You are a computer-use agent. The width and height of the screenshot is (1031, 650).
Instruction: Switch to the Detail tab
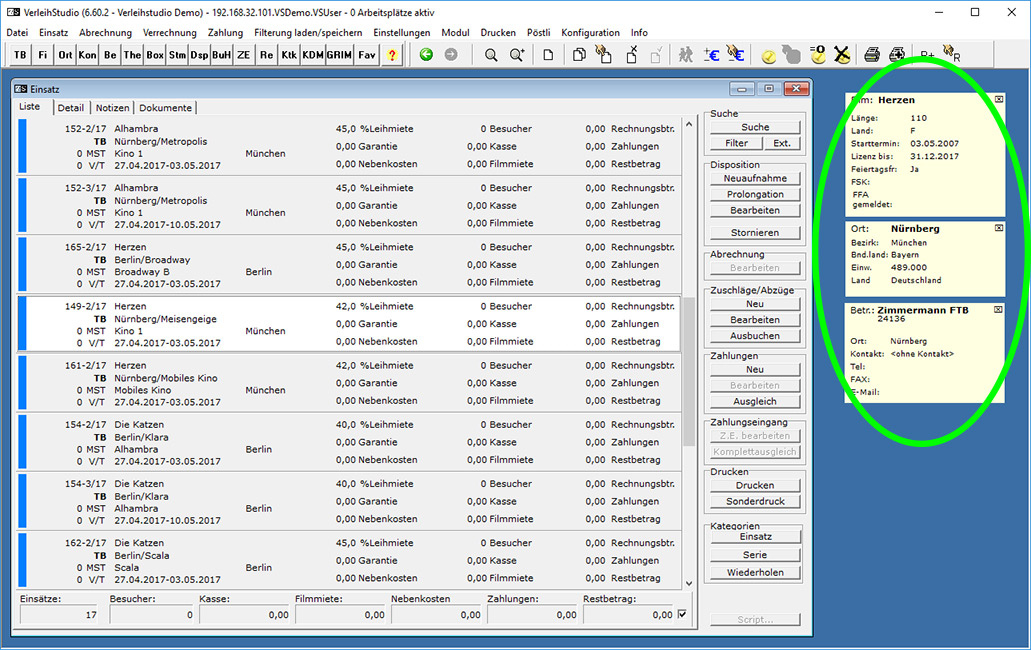(70, 108)
